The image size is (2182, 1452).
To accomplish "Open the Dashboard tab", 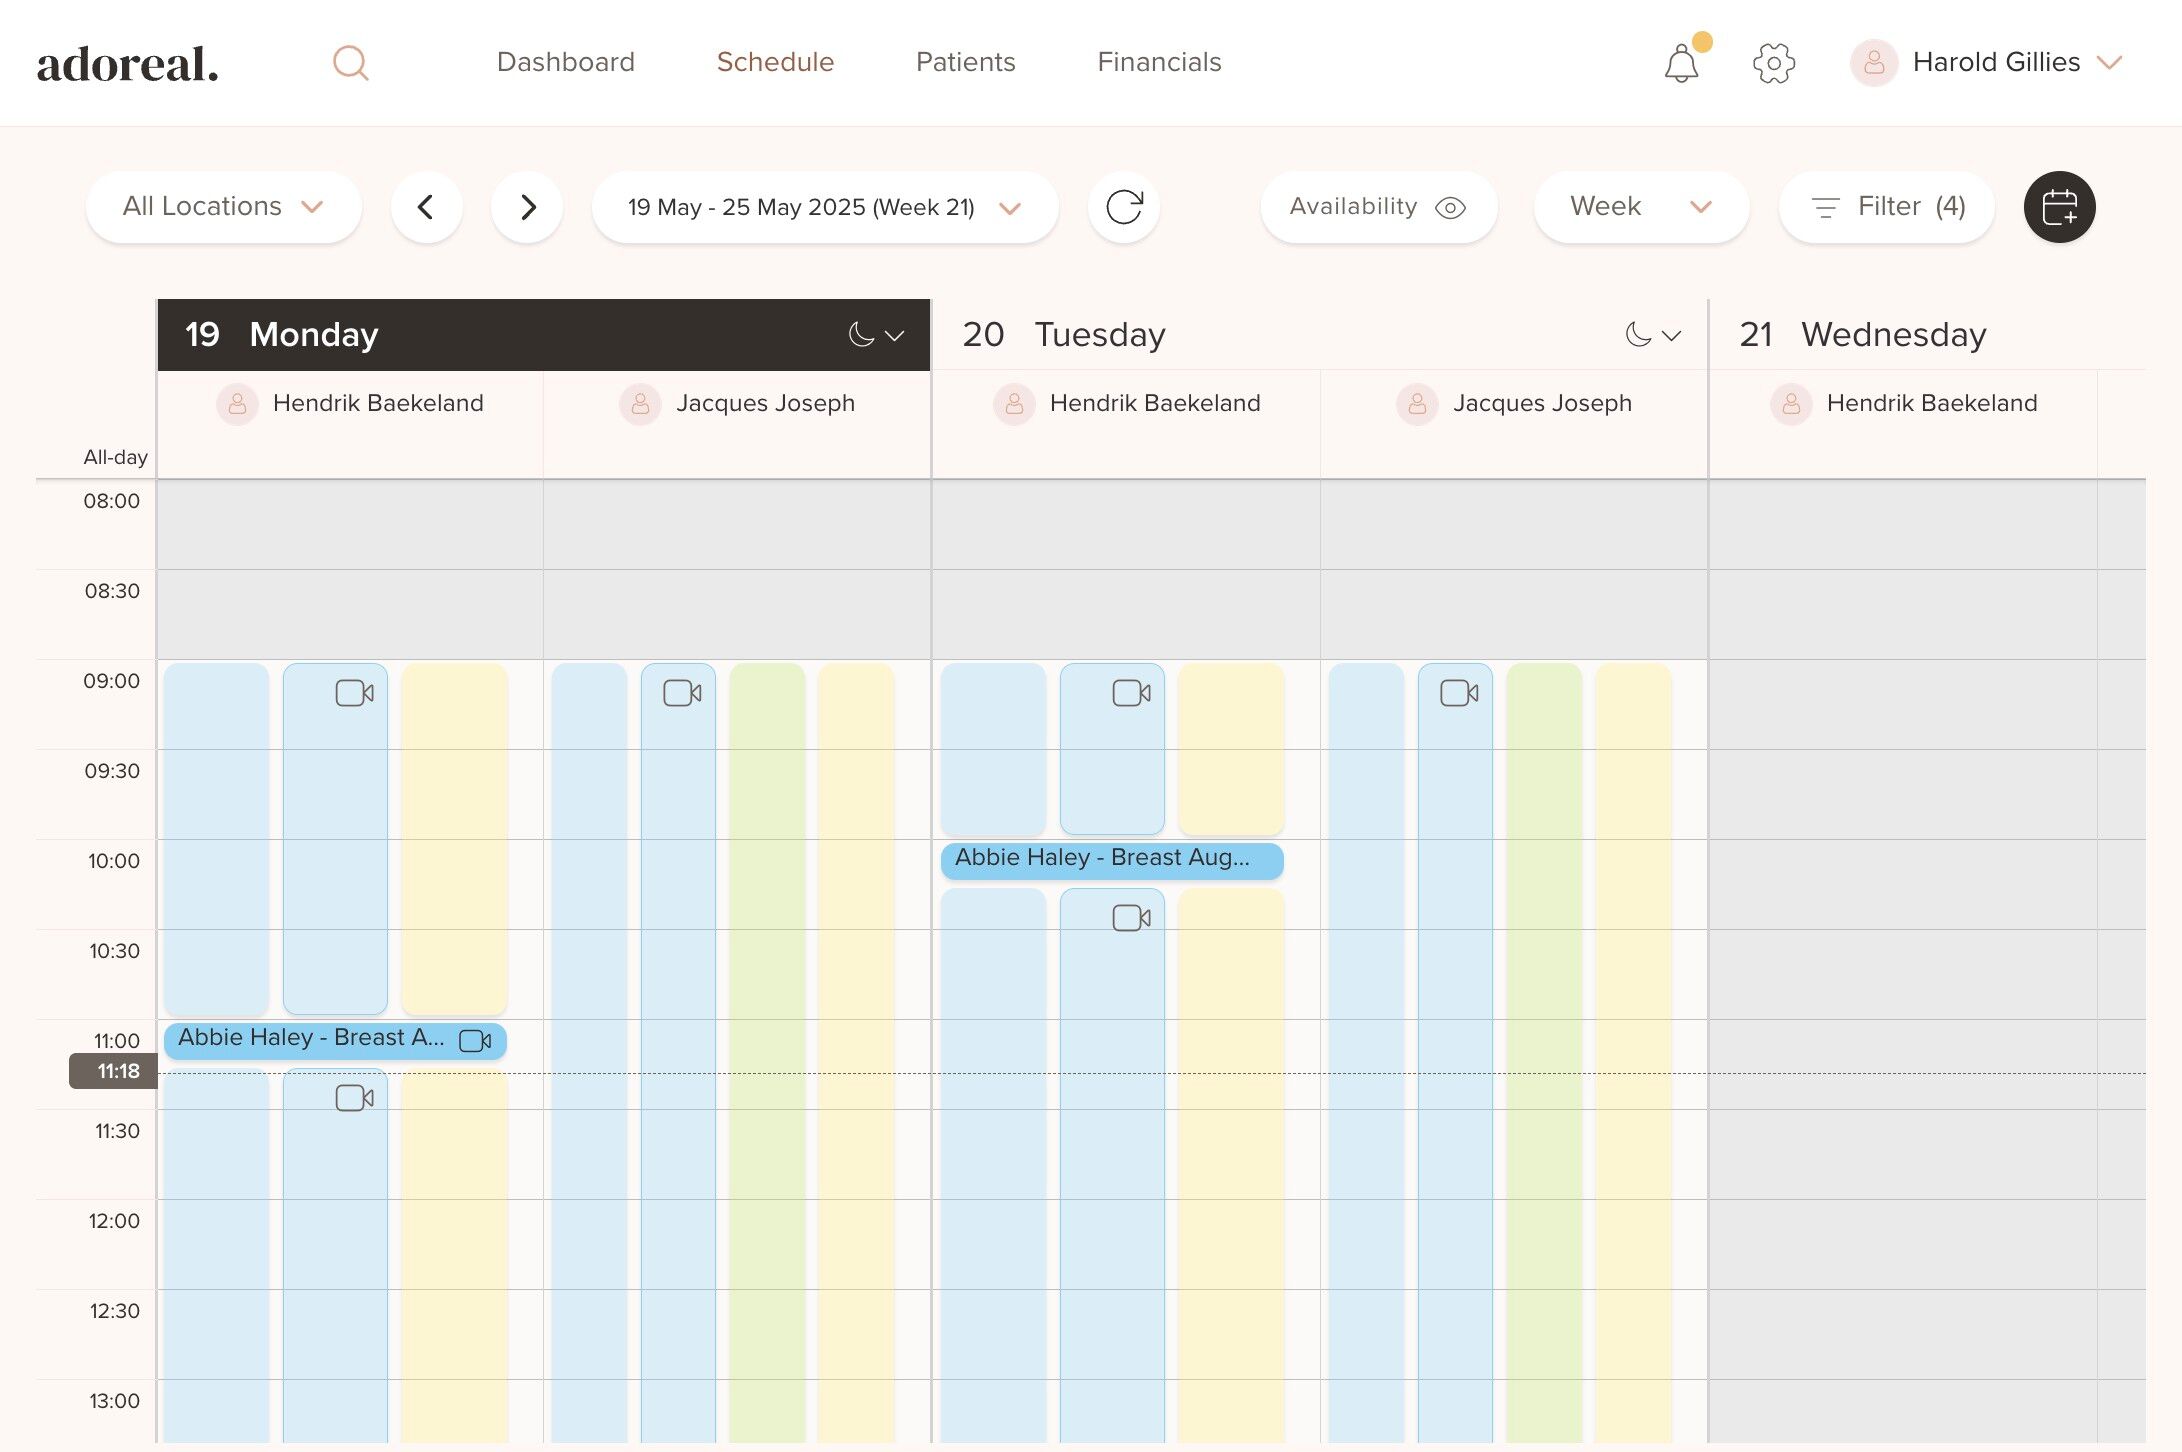I will 565,62.
